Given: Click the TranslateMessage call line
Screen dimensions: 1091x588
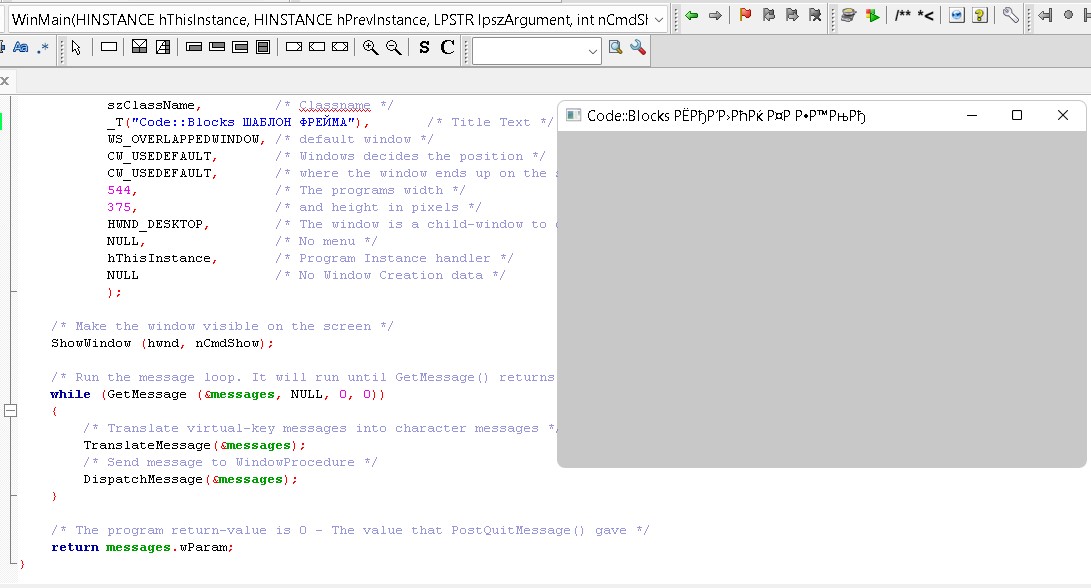Looking at the screenshot, I should tap(194, 445).
